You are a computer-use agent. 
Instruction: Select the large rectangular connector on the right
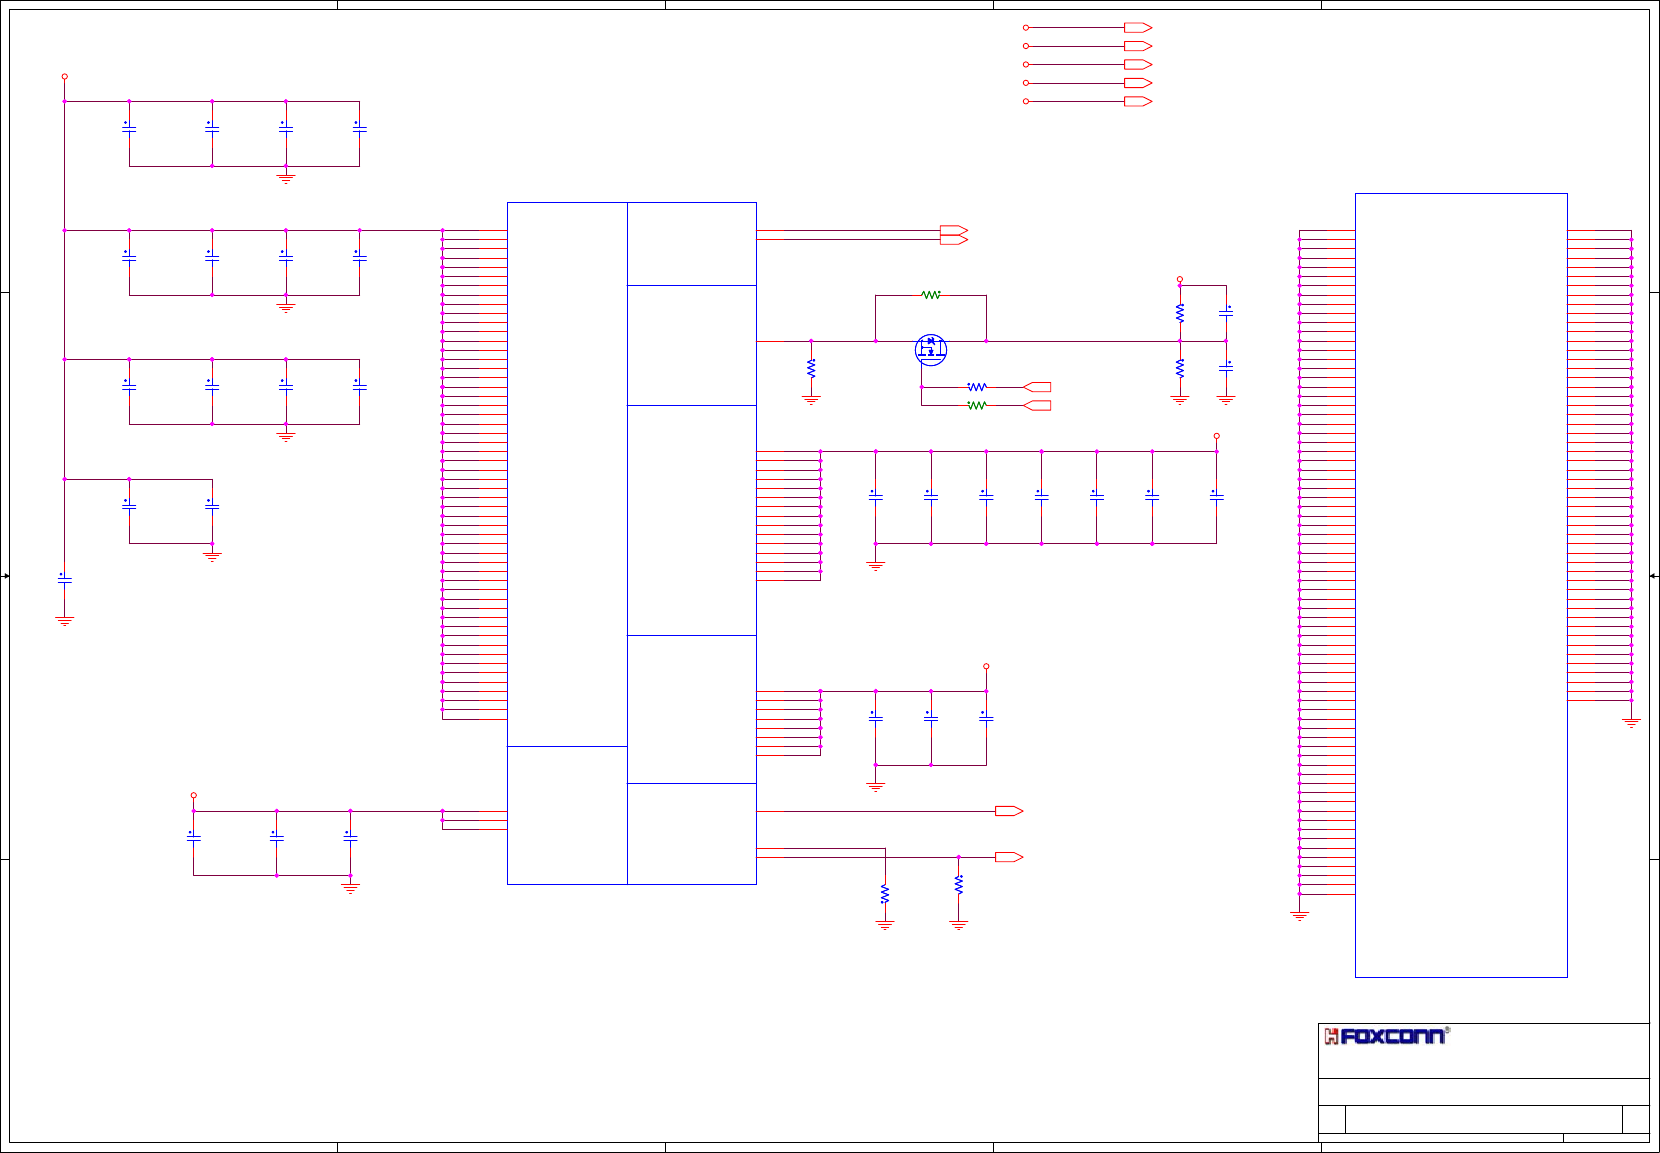pos(1461,585)
